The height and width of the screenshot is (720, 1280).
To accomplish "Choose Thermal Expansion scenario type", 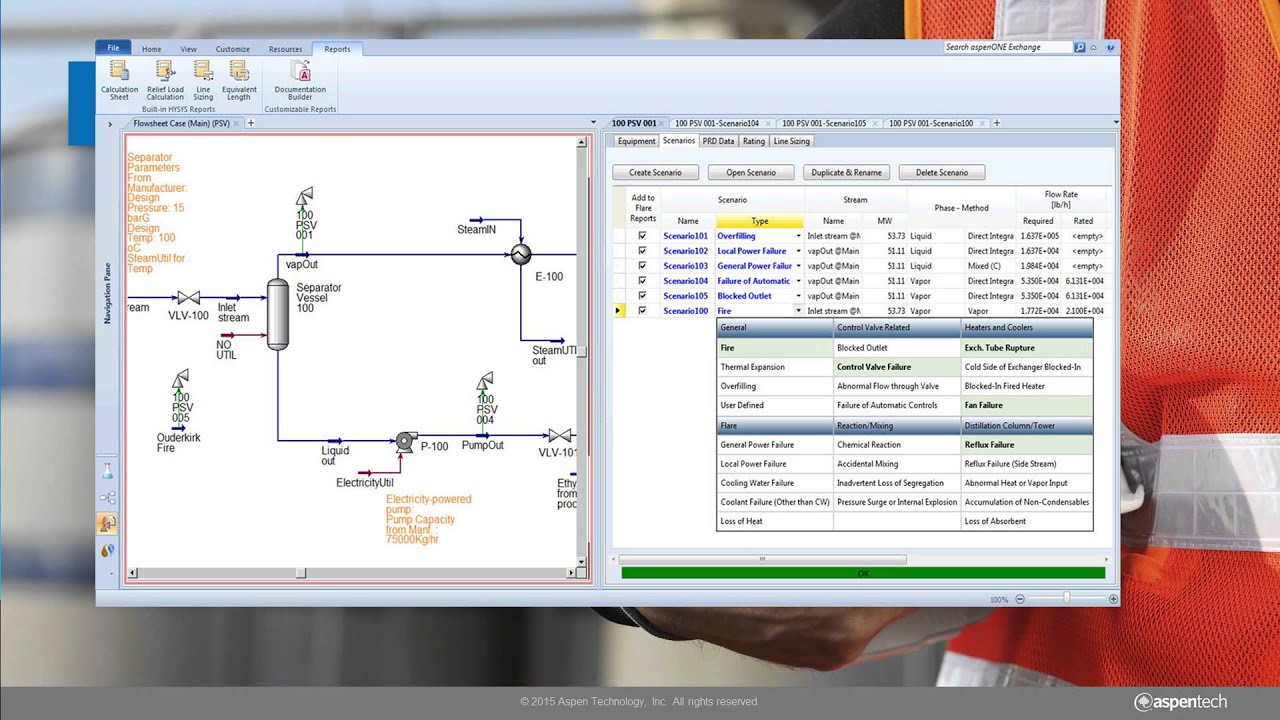I will [775, 367].
